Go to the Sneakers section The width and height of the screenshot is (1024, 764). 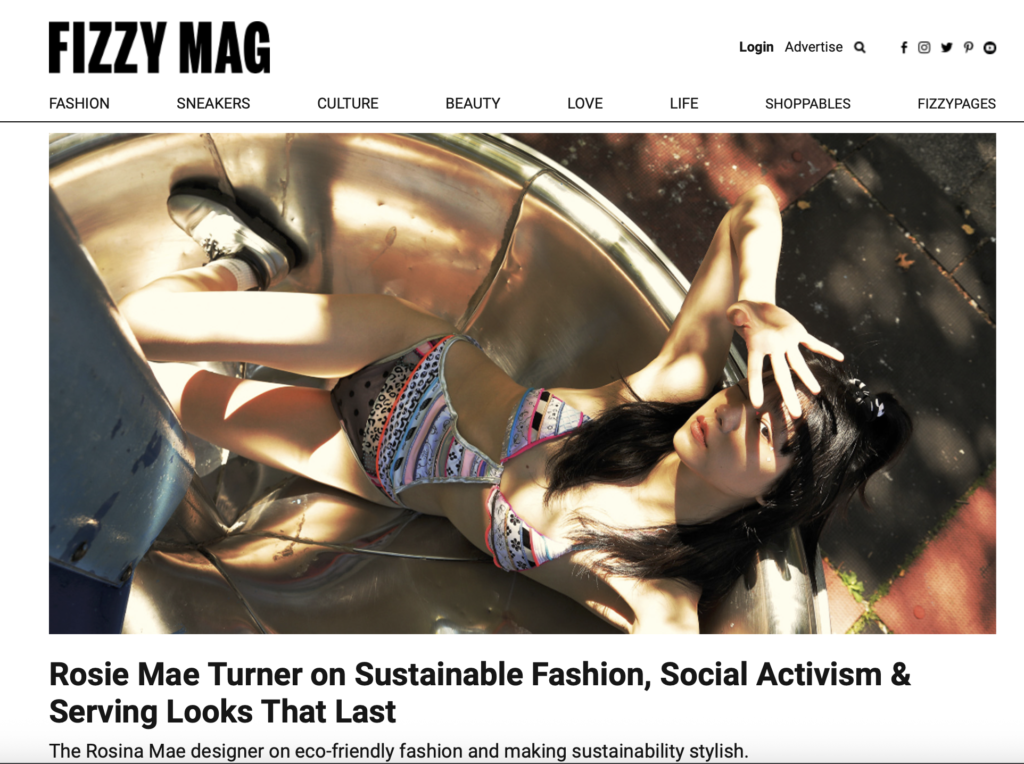point(213,103)
